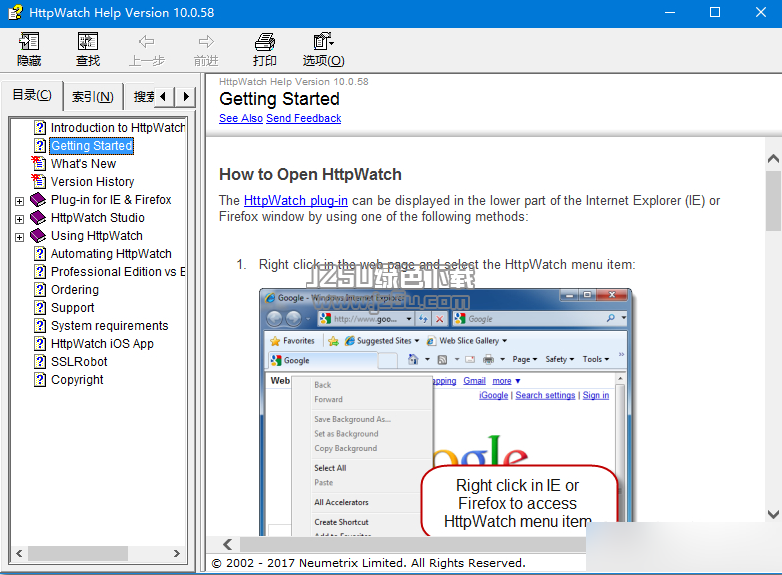Click the Using HttpWatch book icon
Screen dimensions: 782x575
click(38, 235)
